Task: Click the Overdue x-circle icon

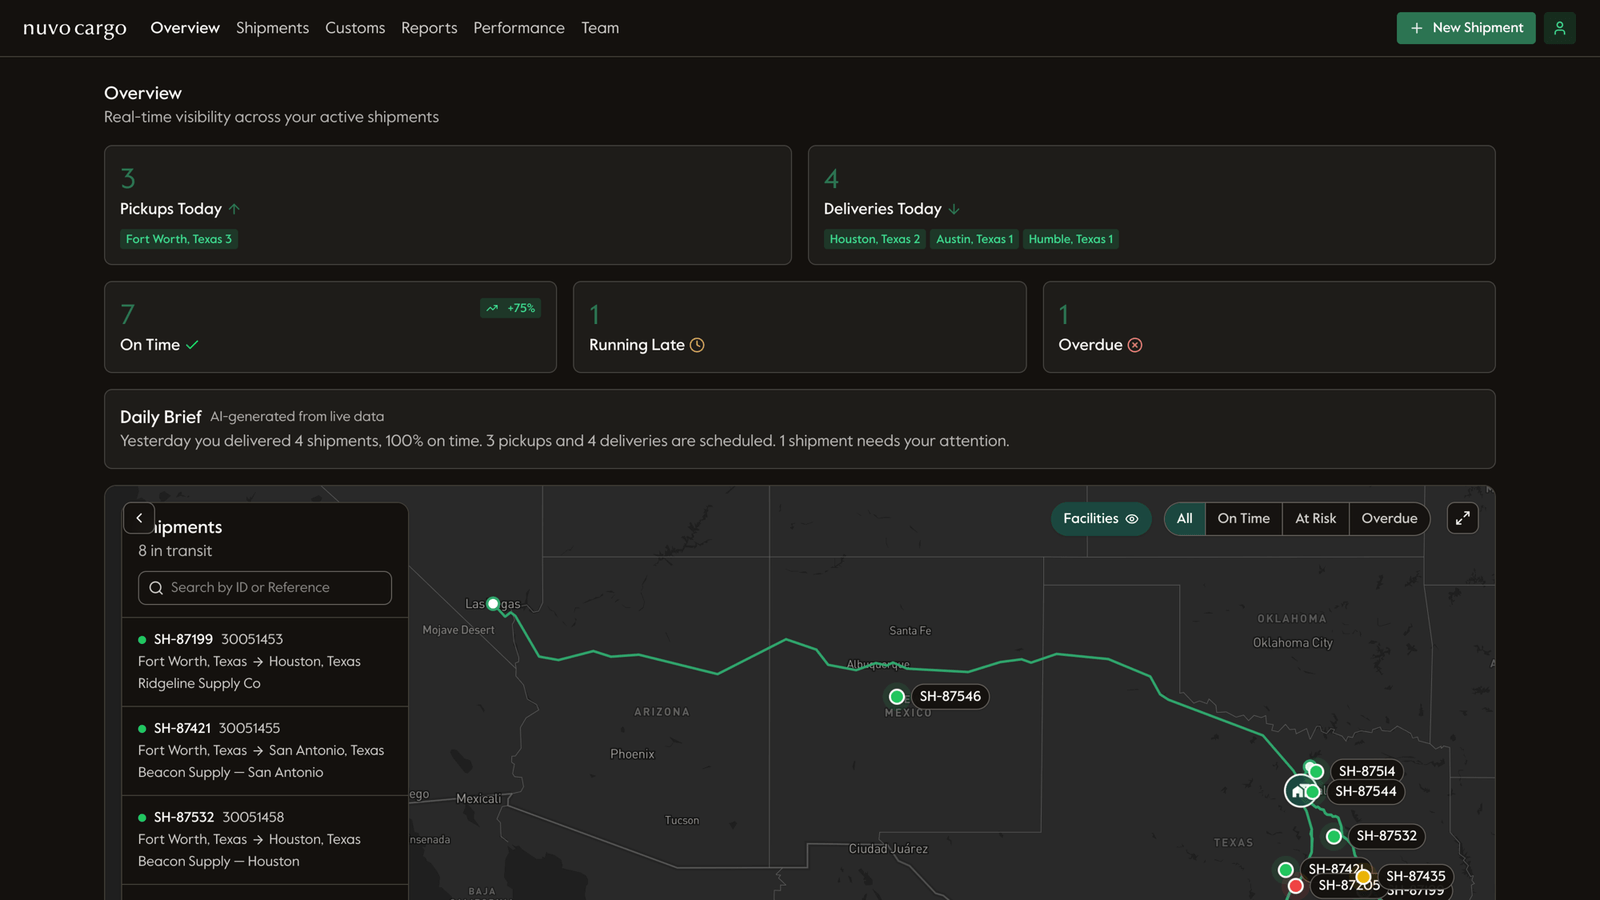Action: 1135,345
